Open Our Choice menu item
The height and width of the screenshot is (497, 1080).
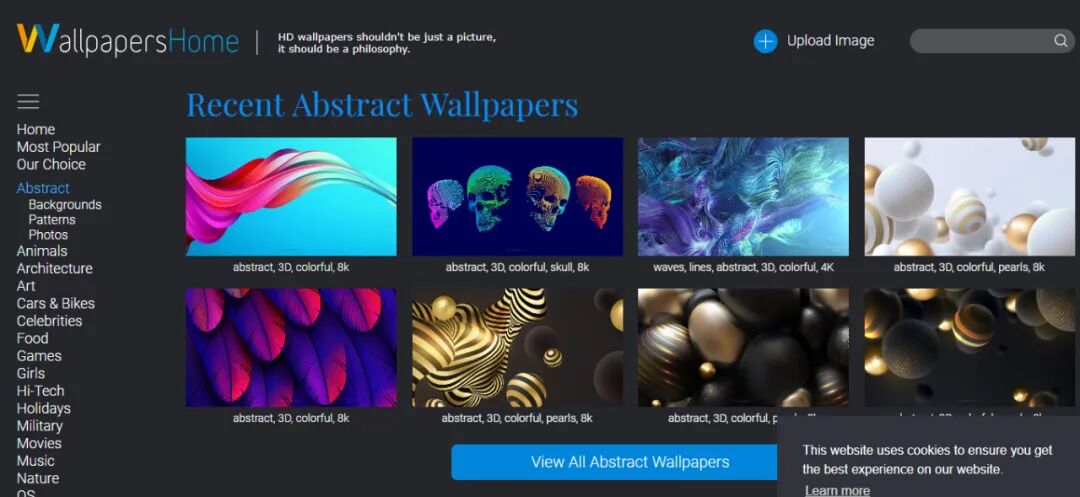tap(51, 165)
